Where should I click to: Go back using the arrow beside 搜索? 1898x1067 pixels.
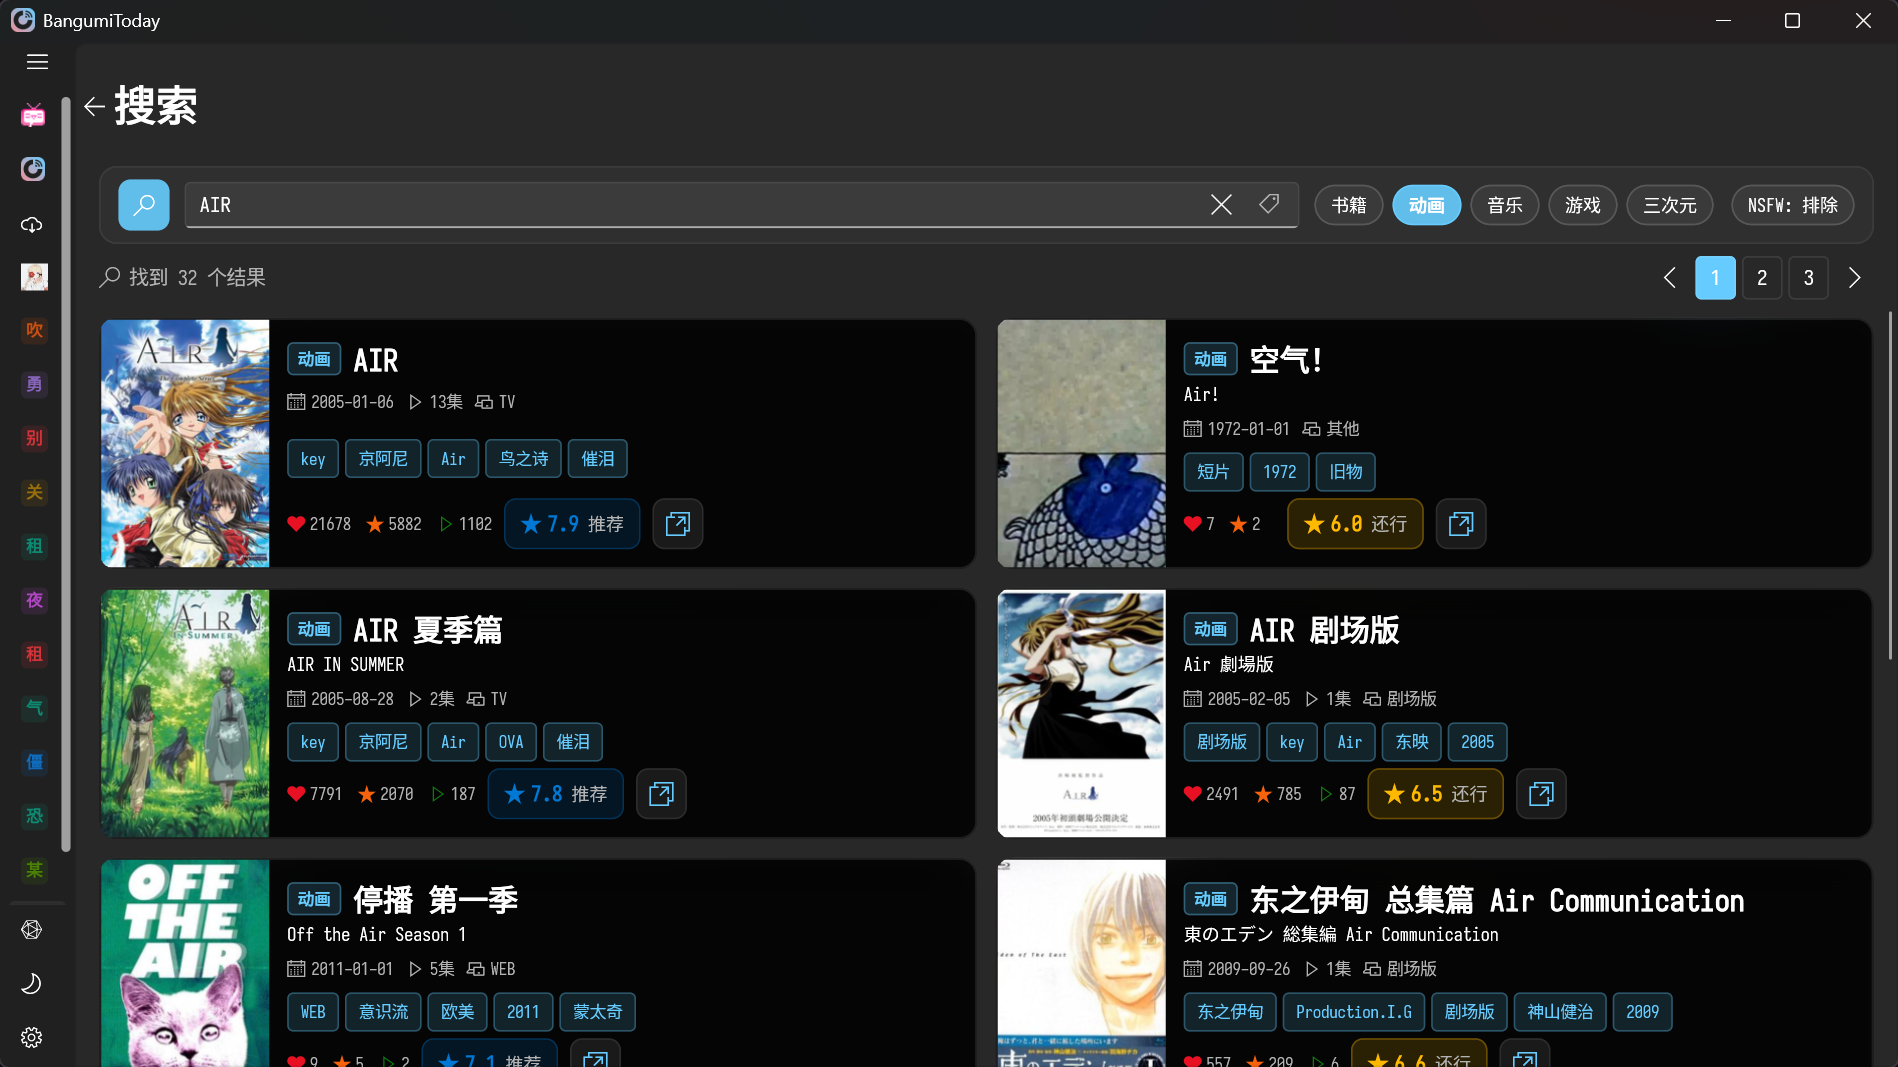pyautogui.click(x=94, y=107)
